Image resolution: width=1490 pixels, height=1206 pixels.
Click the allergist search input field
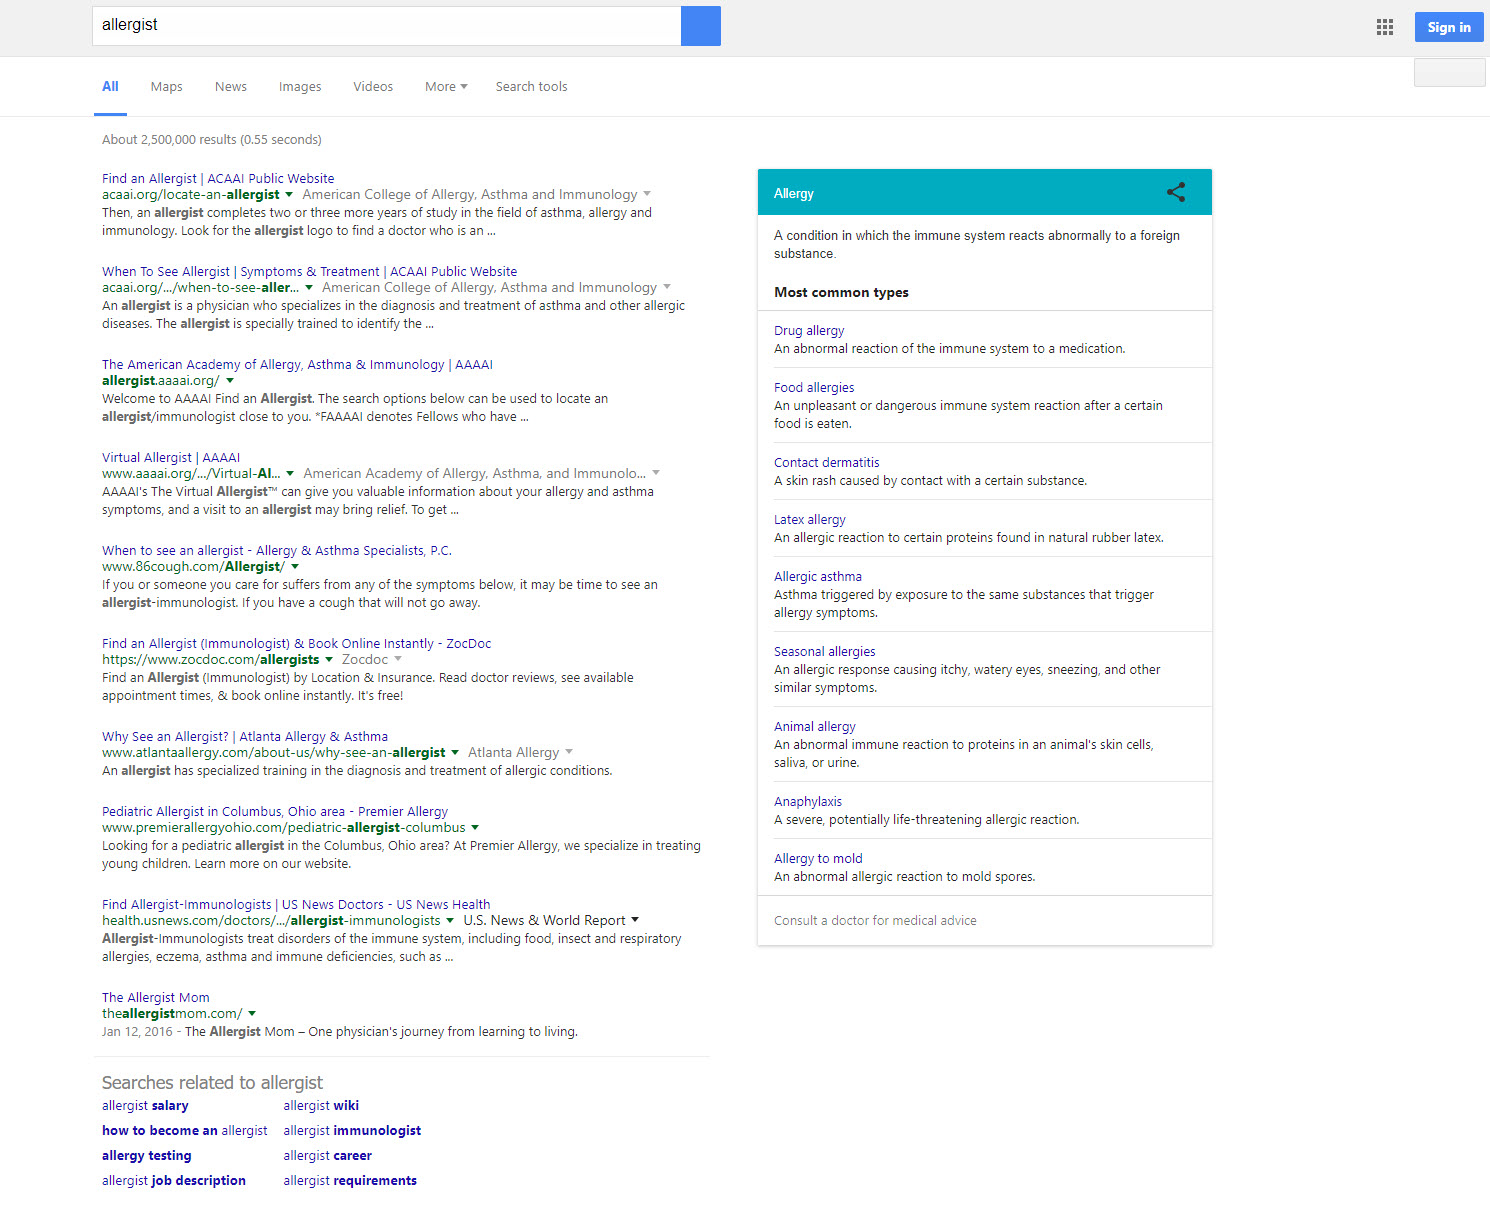coord(385,26)
